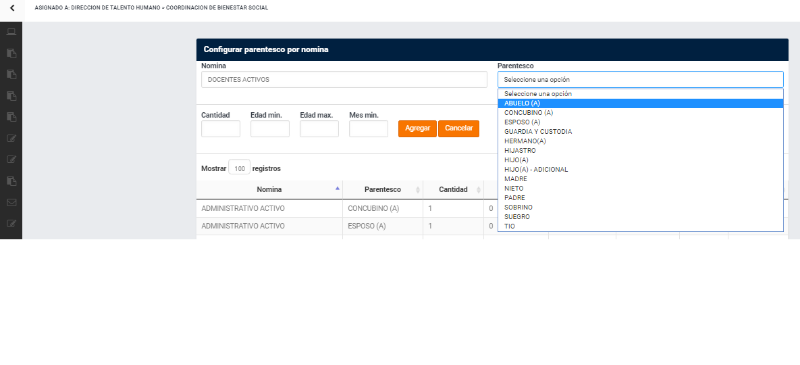Select PADRE option

640,198
